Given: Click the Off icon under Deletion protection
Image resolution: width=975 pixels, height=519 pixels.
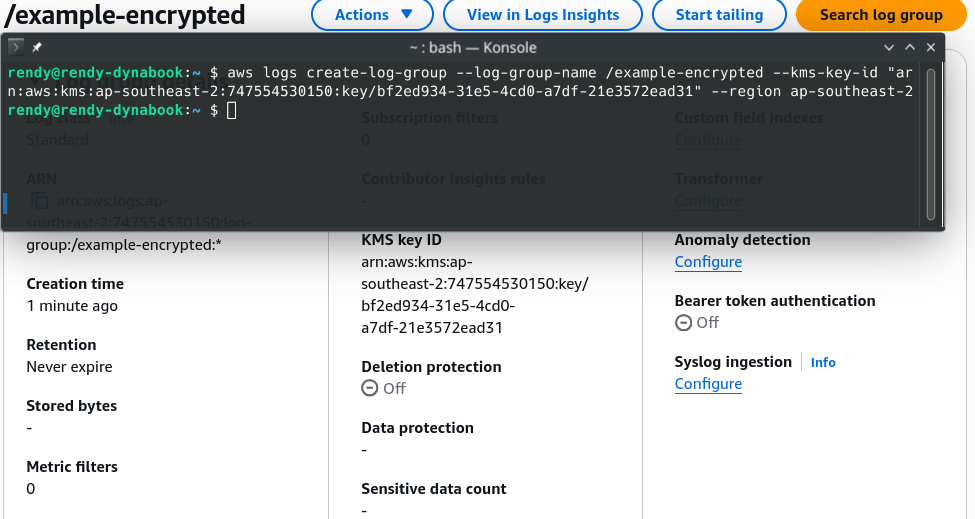Looking at the screenshot, I should click(369, 388).
